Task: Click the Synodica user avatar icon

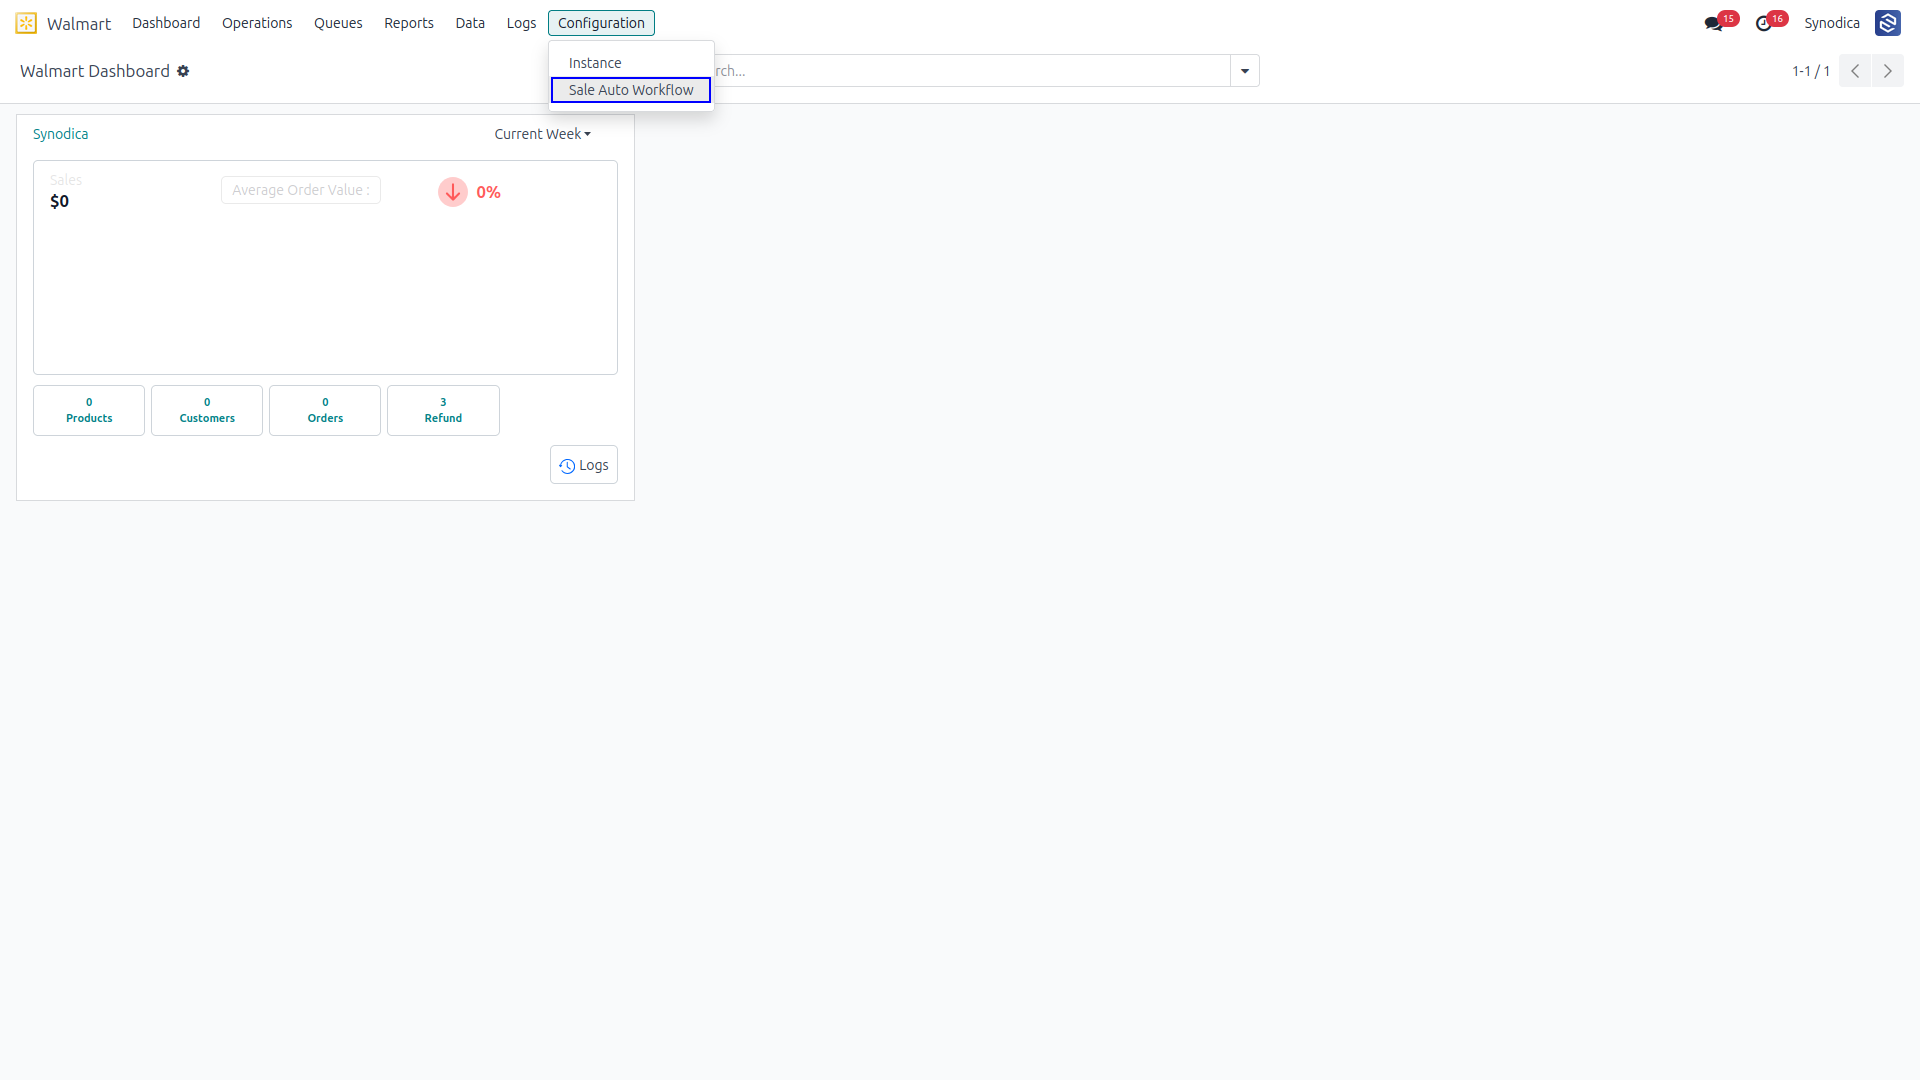Action: click(1888, 23)
